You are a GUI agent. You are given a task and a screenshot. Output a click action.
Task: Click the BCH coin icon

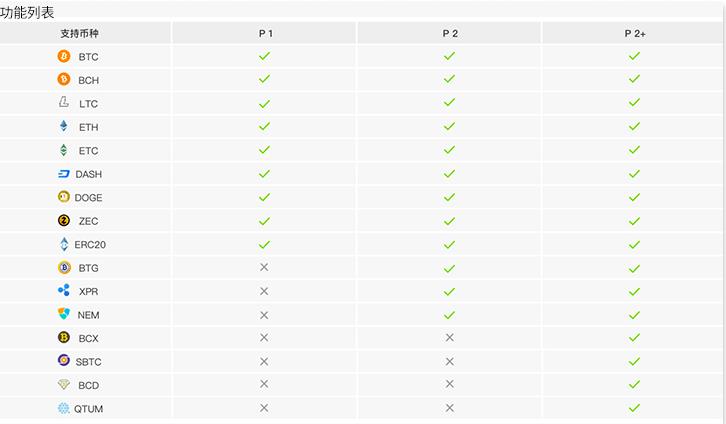pyautogui.click(x=64, y=80)
